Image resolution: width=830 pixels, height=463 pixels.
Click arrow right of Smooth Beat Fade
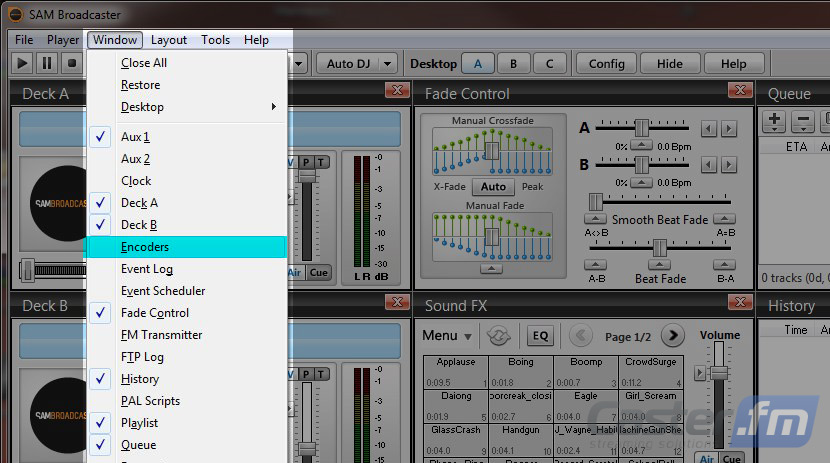[x=724, y=219]
